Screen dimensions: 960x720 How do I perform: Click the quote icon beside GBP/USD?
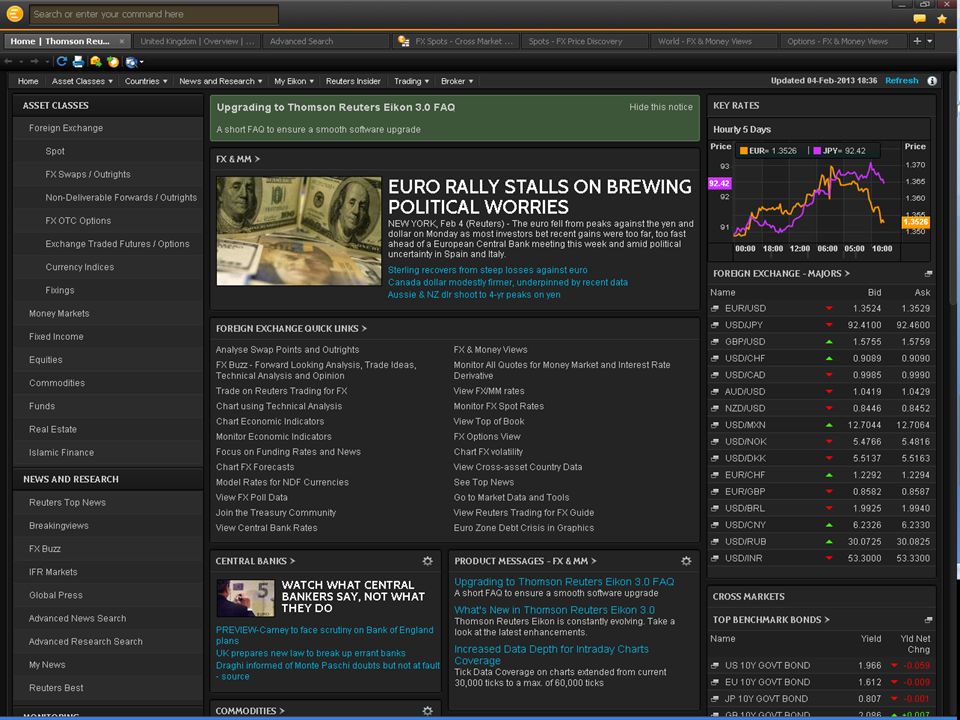pos(714,342)
